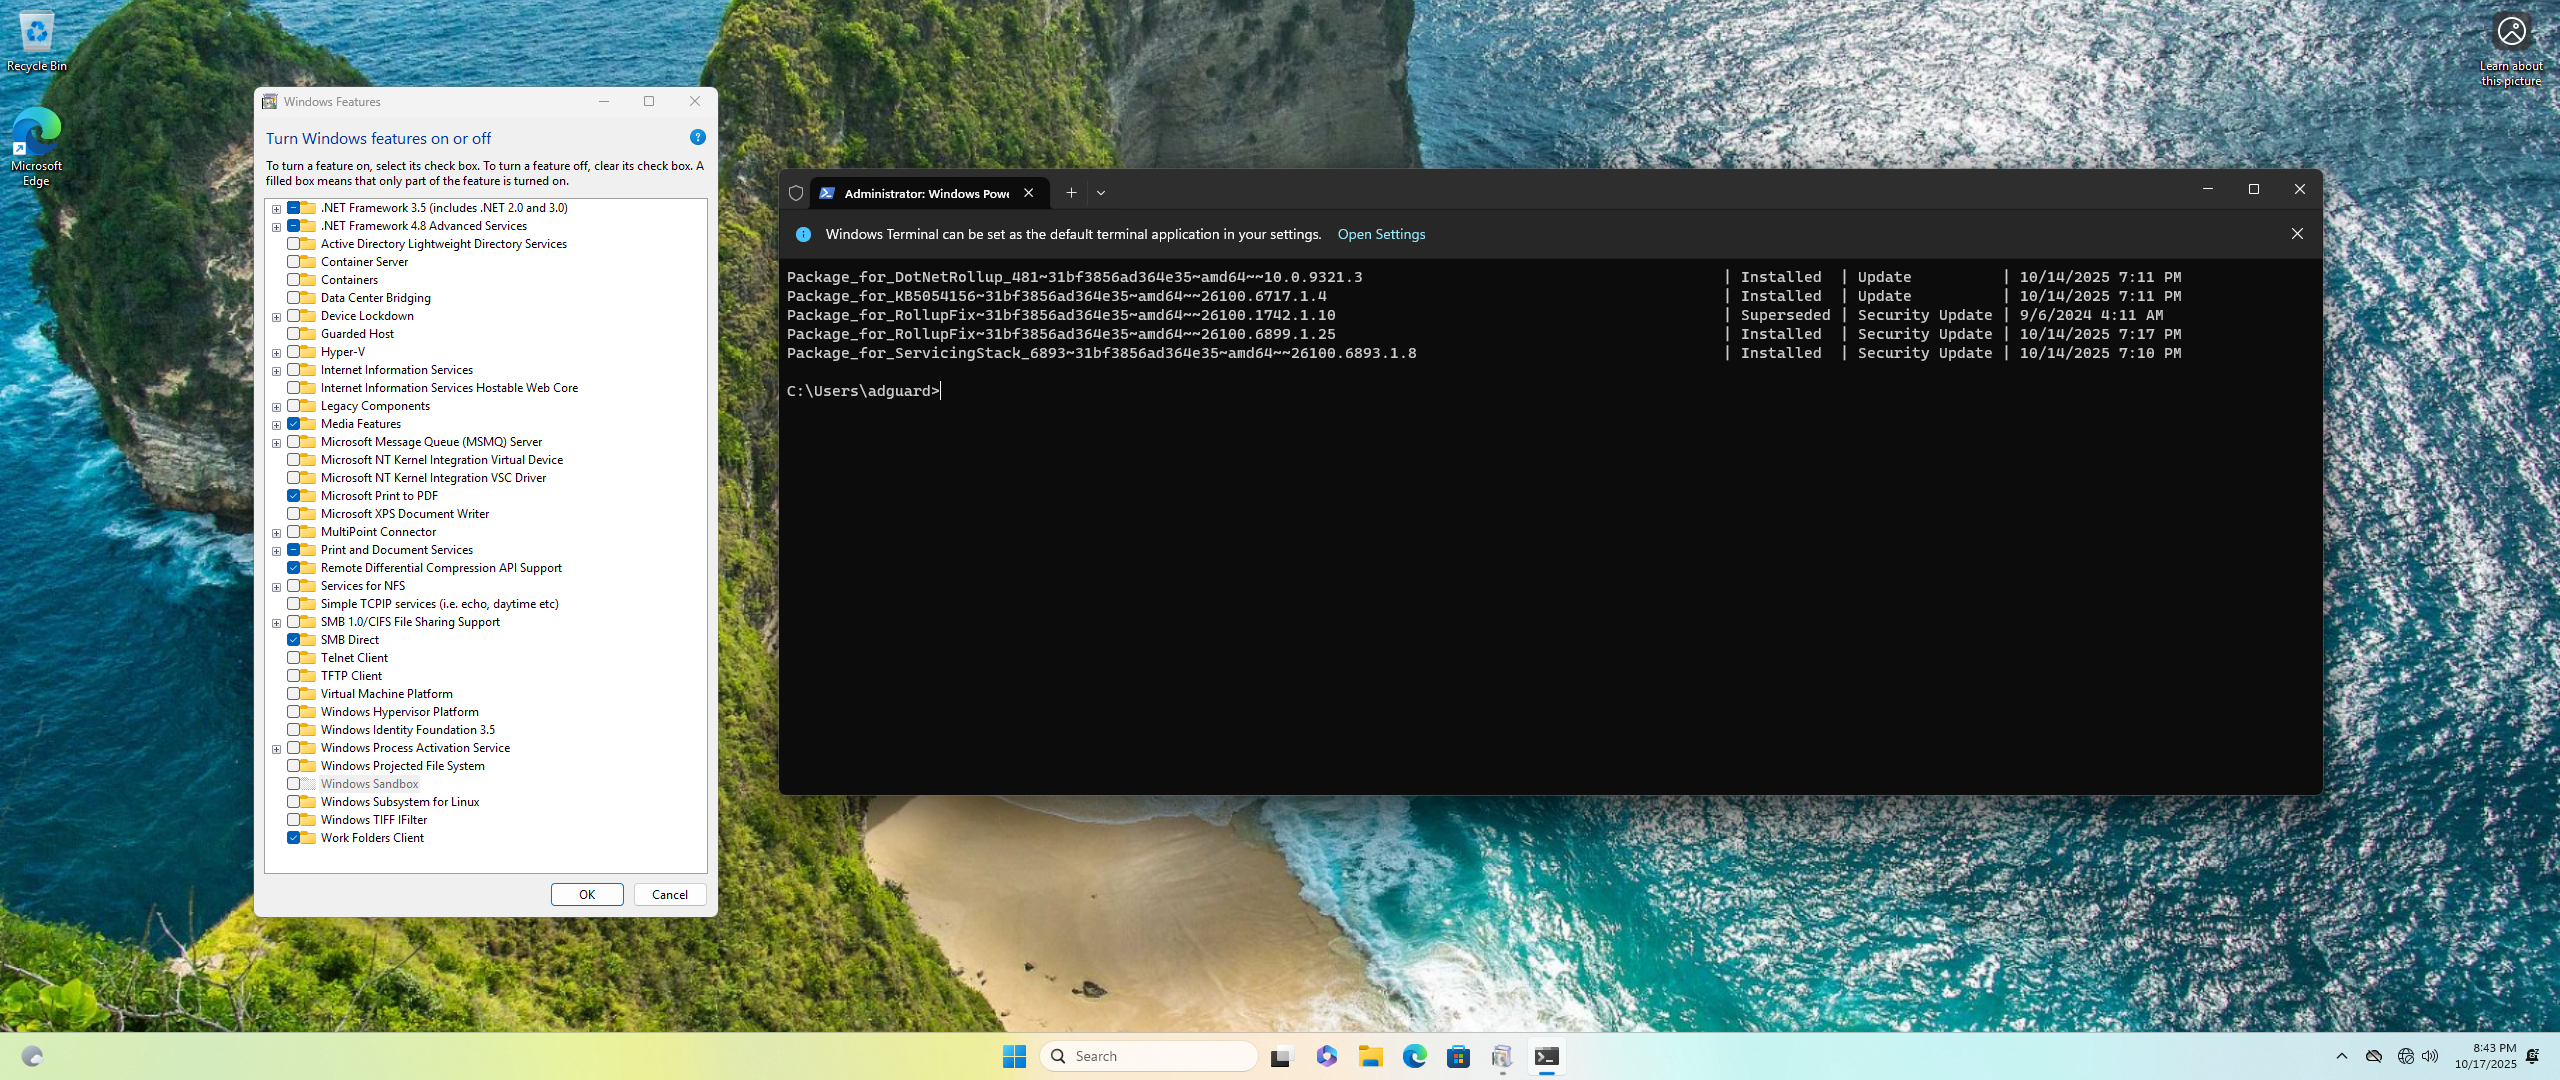Click the help icon in Windows Features
2560x1080 pixels.
coord(697,138)
